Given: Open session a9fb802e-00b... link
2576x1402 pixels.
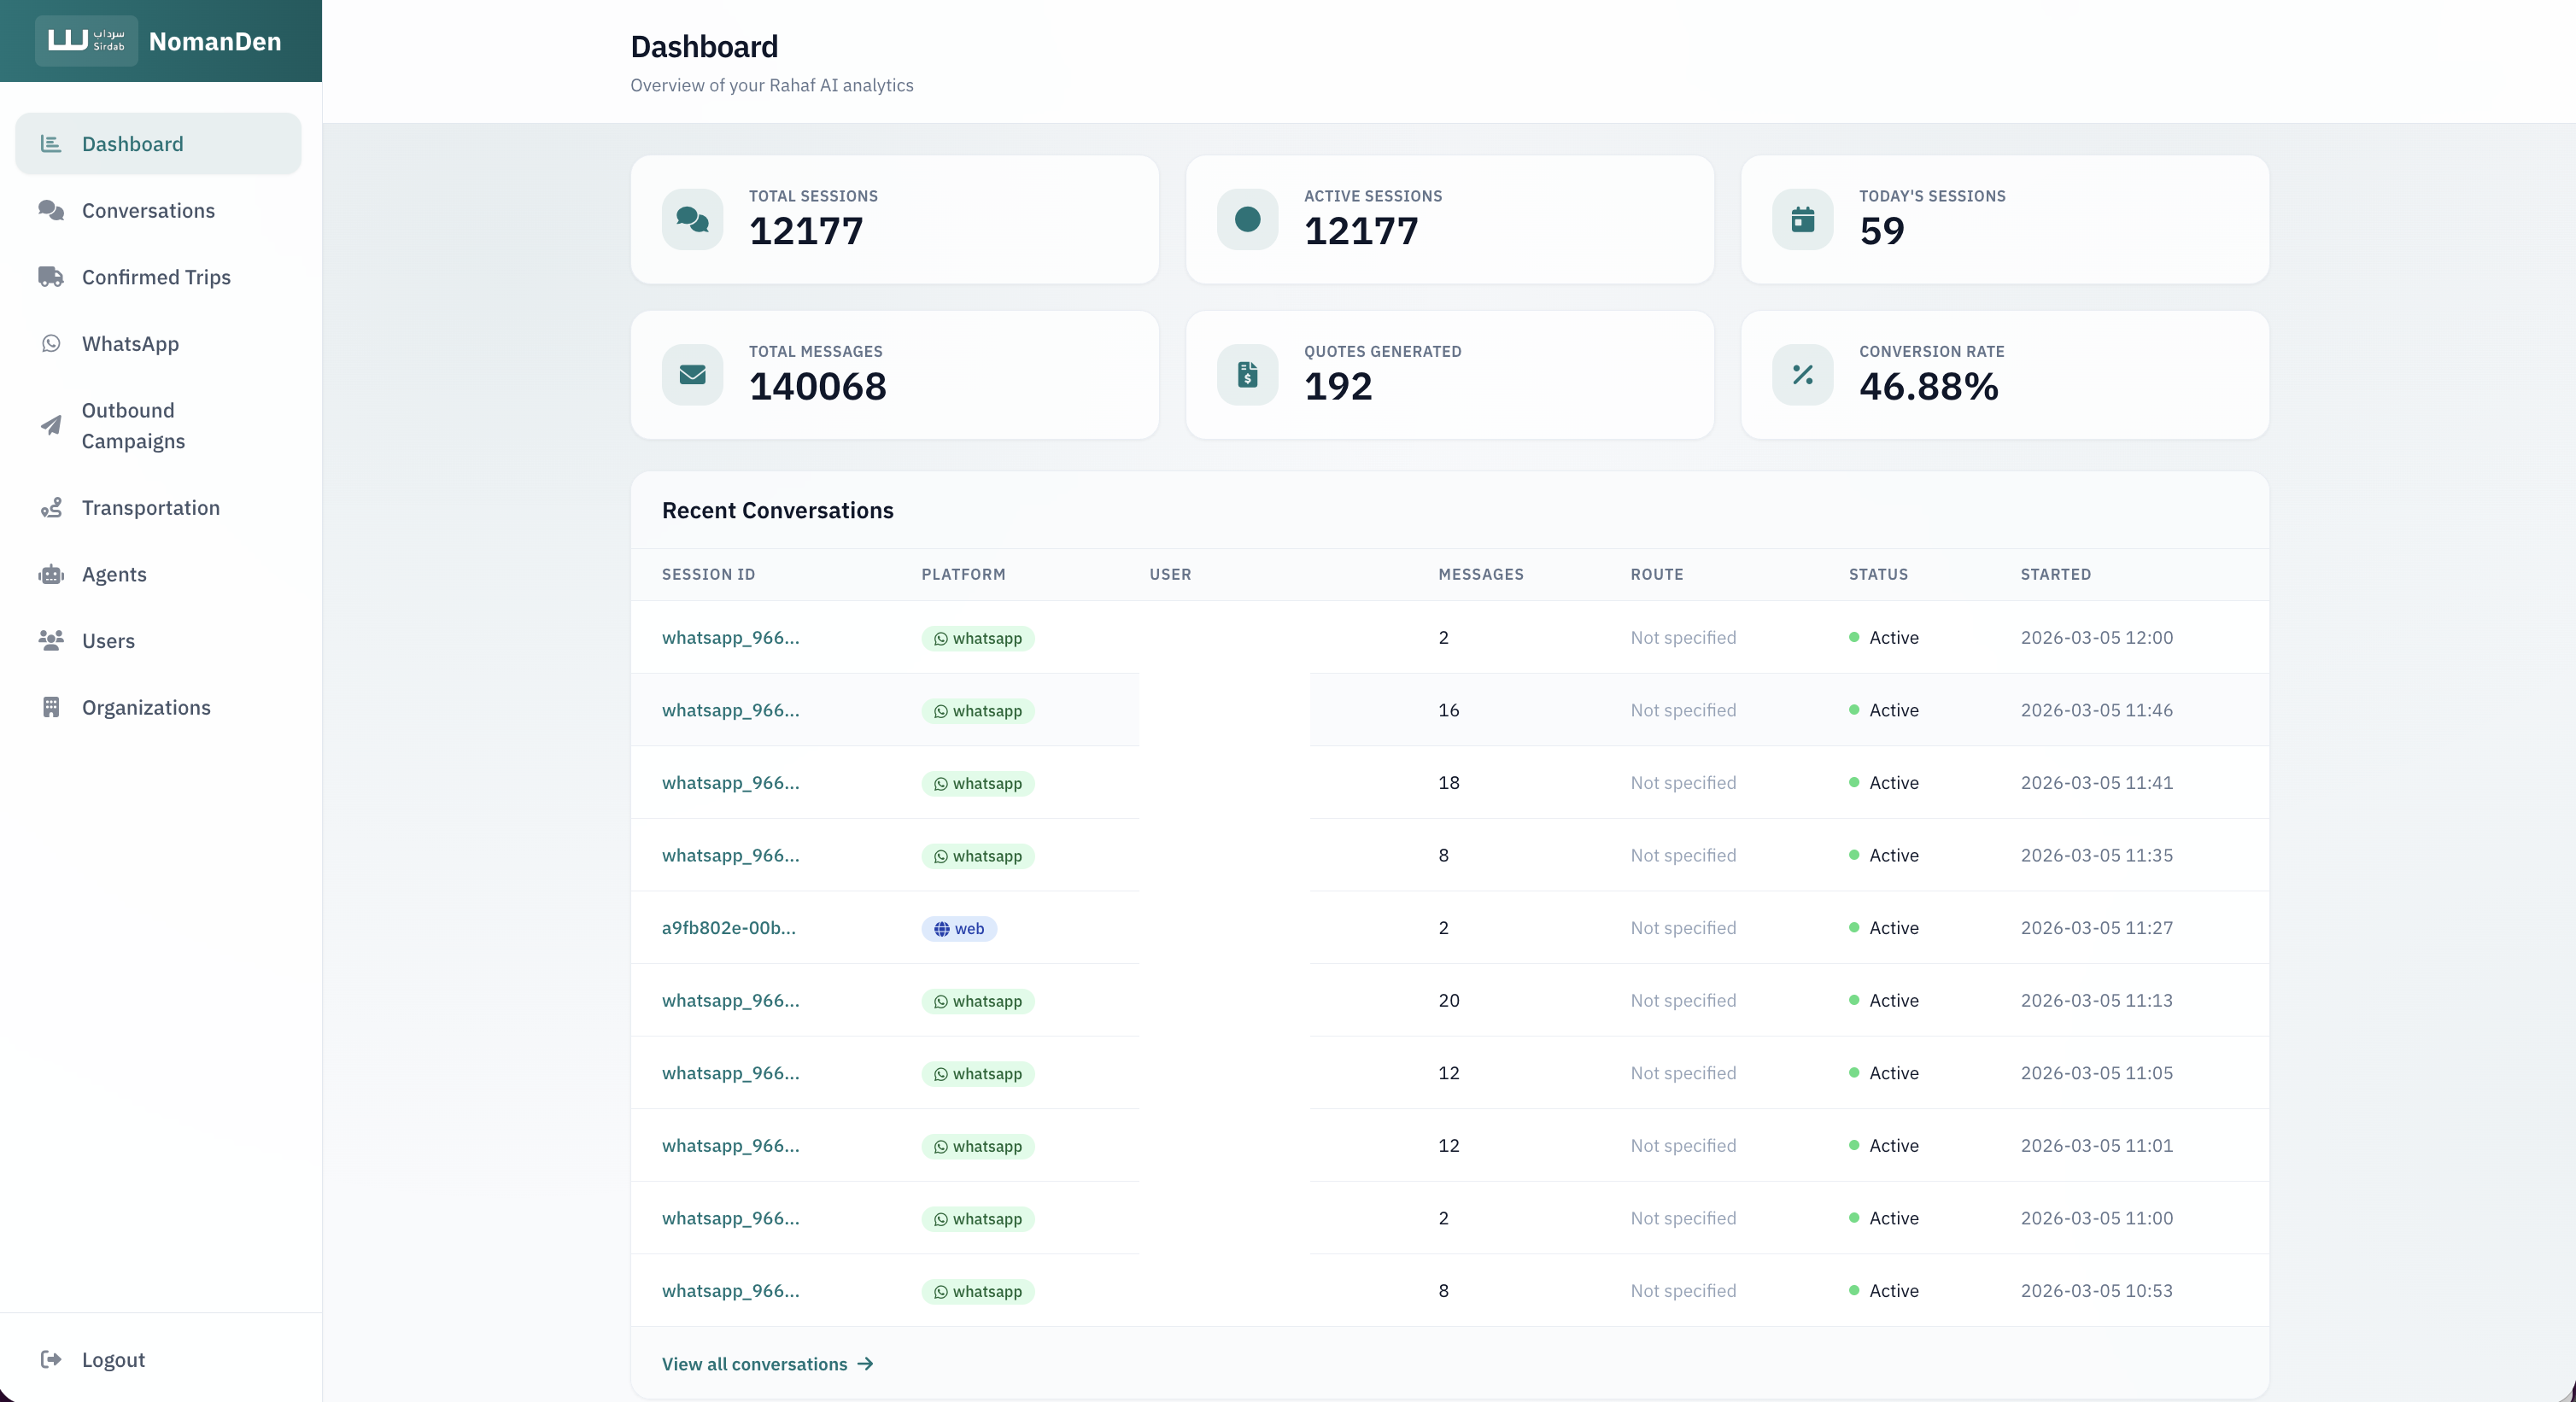Looking at the screenshot, I should pos(728,928).
